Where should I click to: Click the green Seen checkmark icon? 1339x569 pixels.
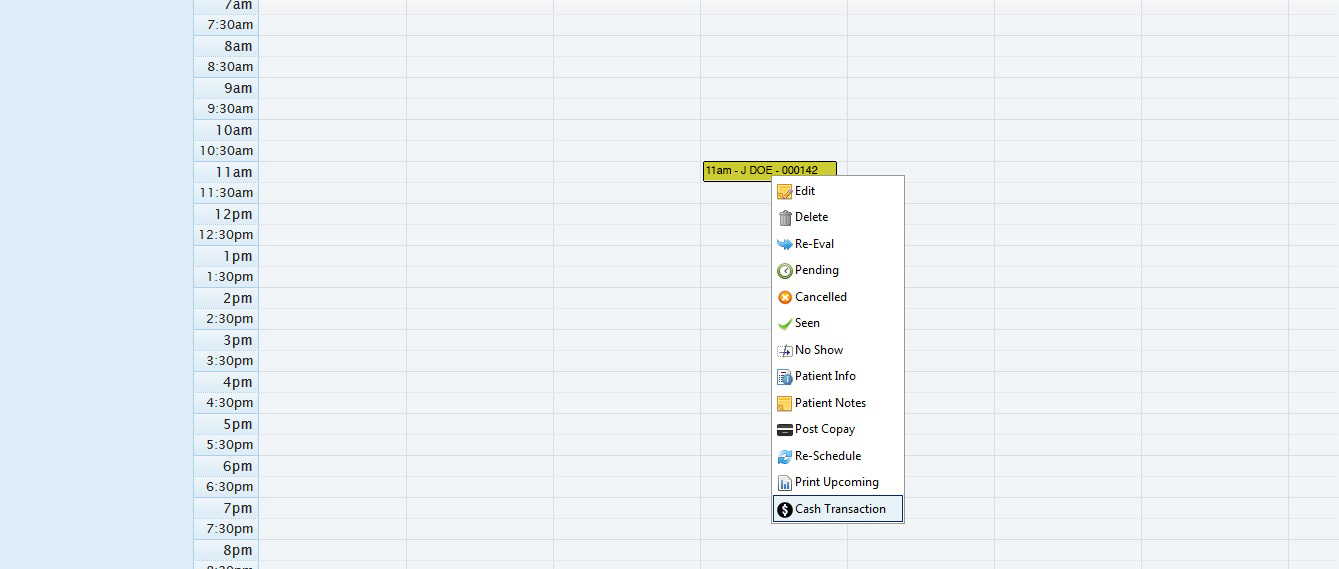pyautogui.click(x=785, y=324)
